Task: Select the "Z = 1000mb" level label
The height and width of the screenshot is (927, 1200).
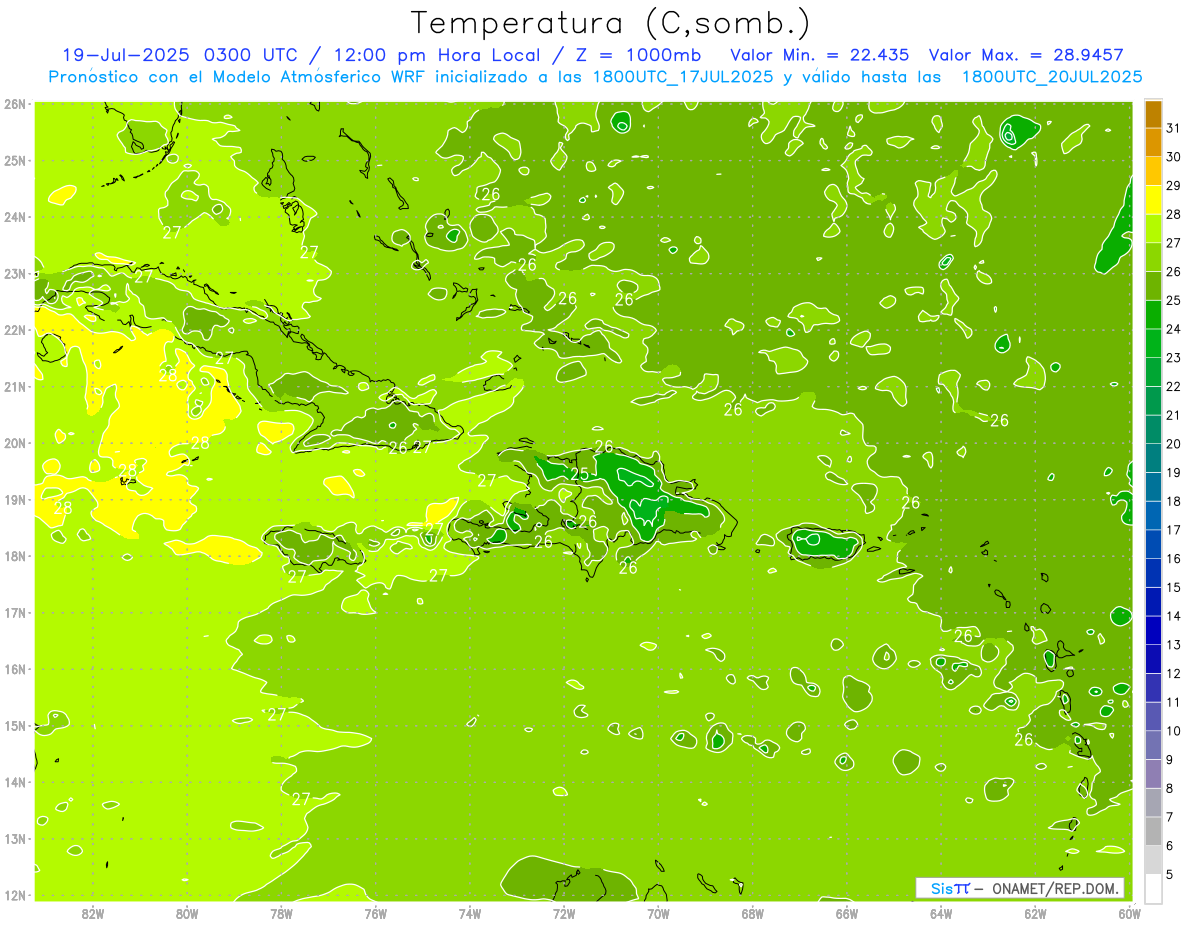Action: click(639, 55)
